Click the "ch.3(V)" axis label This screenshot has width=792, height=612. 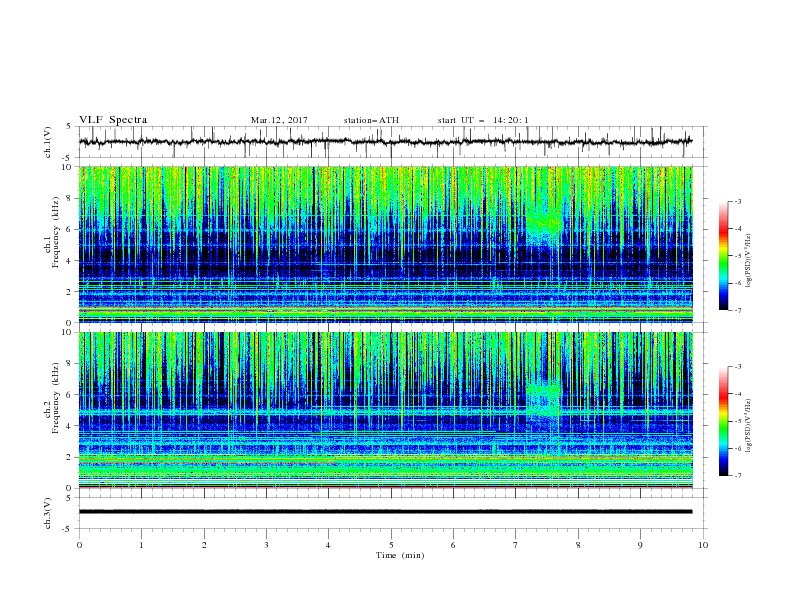48,513
